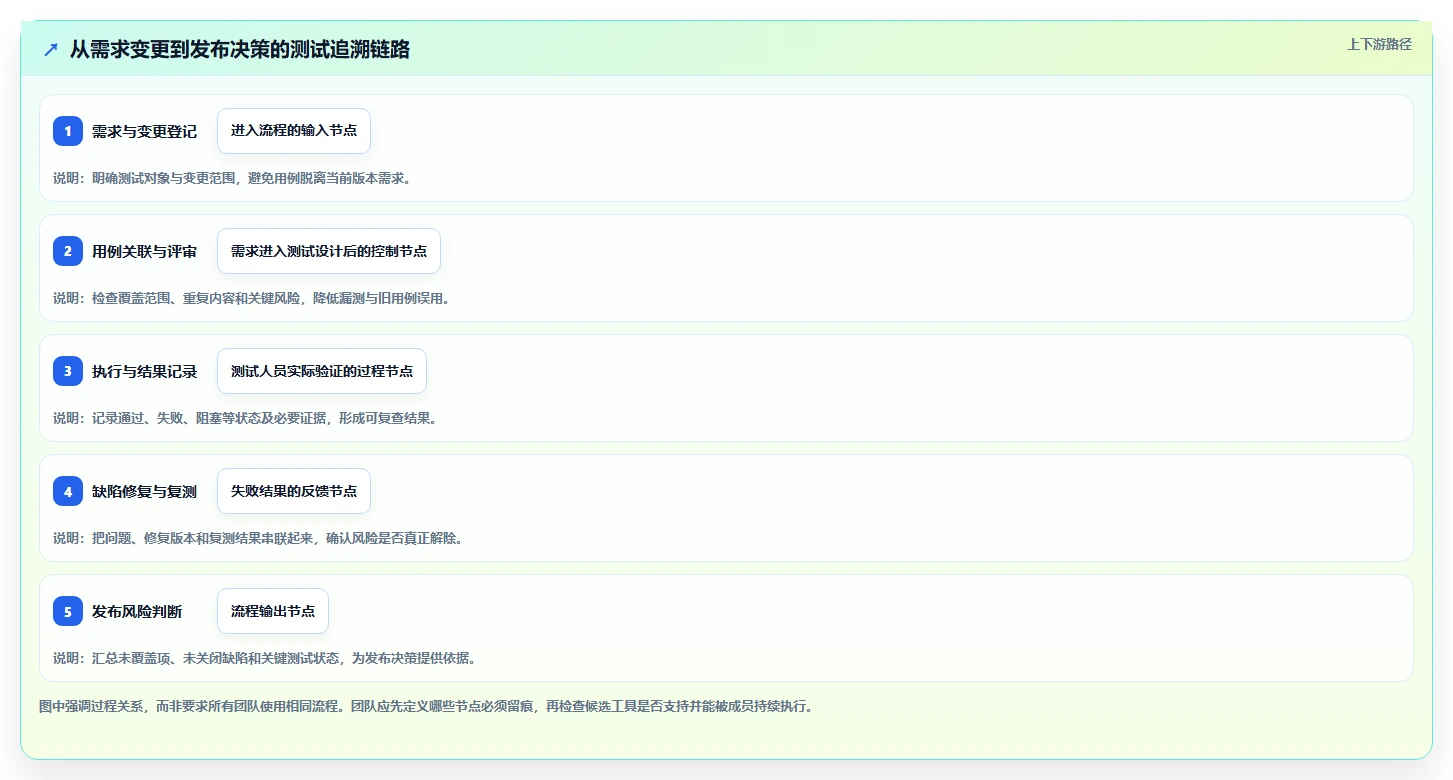The height and width of the screenshot is (780, 1453).
Task: Click the 流程输出节点 tag
Action: (273, 611)
